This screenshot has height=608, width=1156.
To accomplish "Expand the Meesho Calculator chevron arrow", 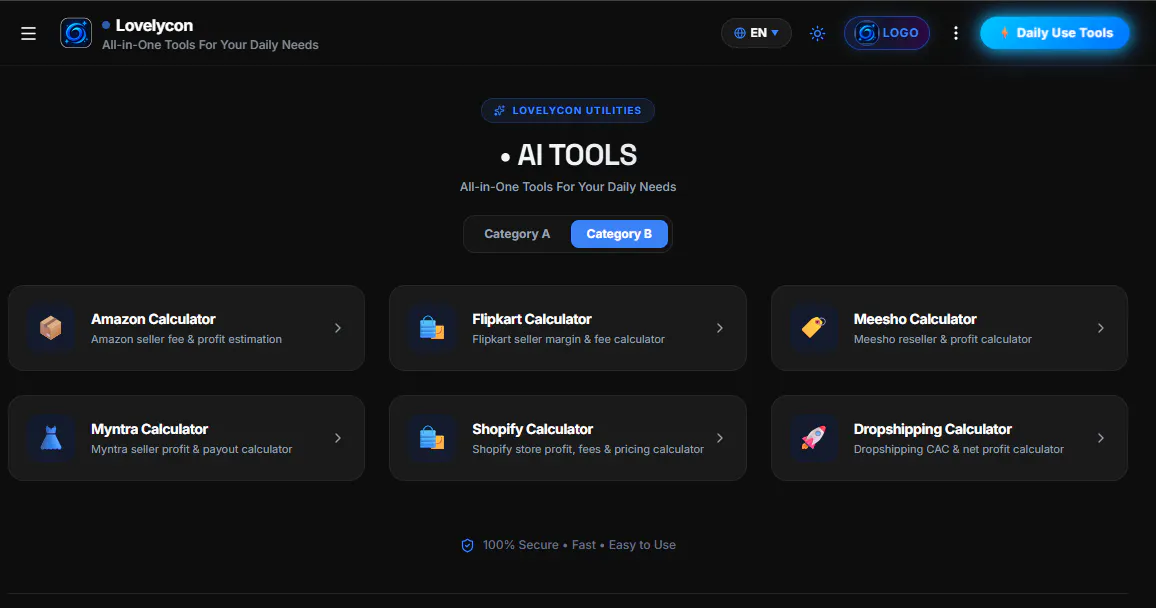I will 1100,328.
